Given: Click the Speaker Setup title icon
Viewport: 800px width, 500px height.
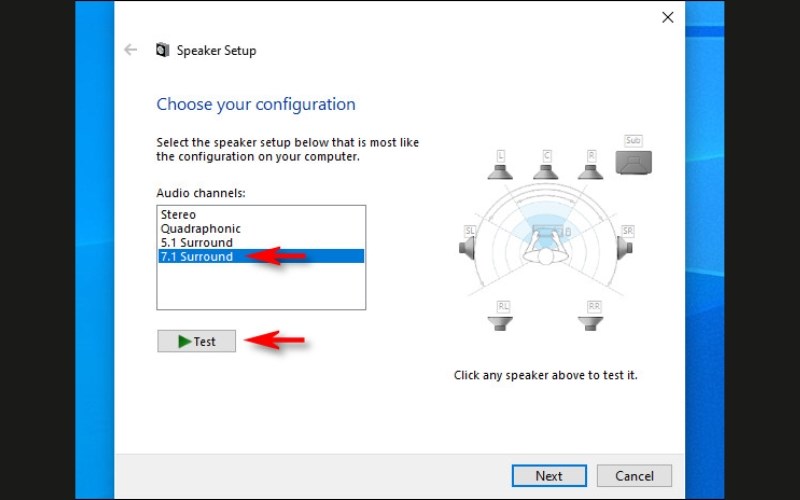Looking at the screenshot, I should 162,50.
